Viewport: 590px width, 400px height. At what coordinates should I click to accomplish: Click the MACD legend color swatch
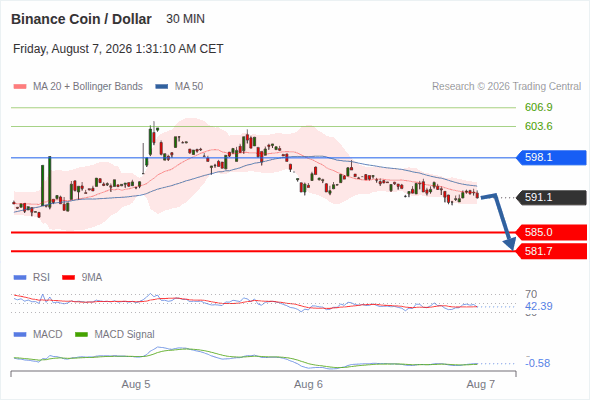20,335
